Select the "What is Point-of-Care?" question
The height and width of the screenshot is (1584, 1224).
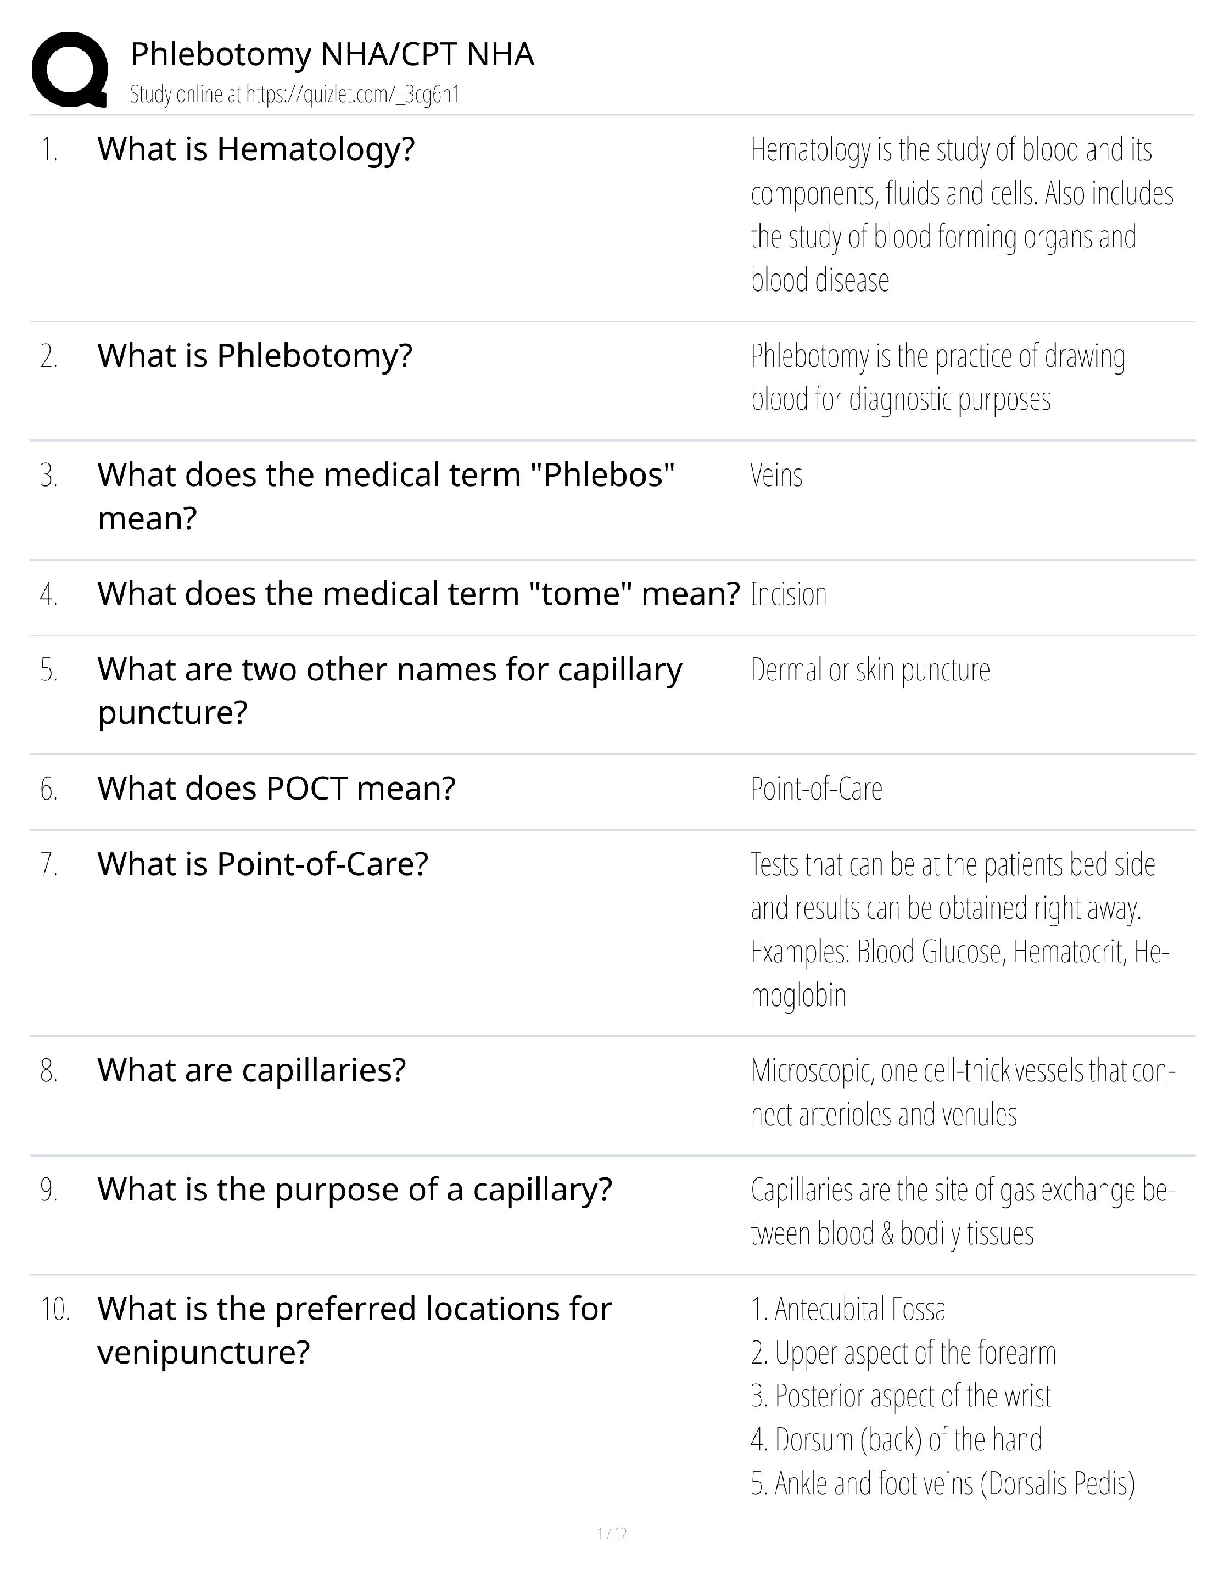click(263, 863)
